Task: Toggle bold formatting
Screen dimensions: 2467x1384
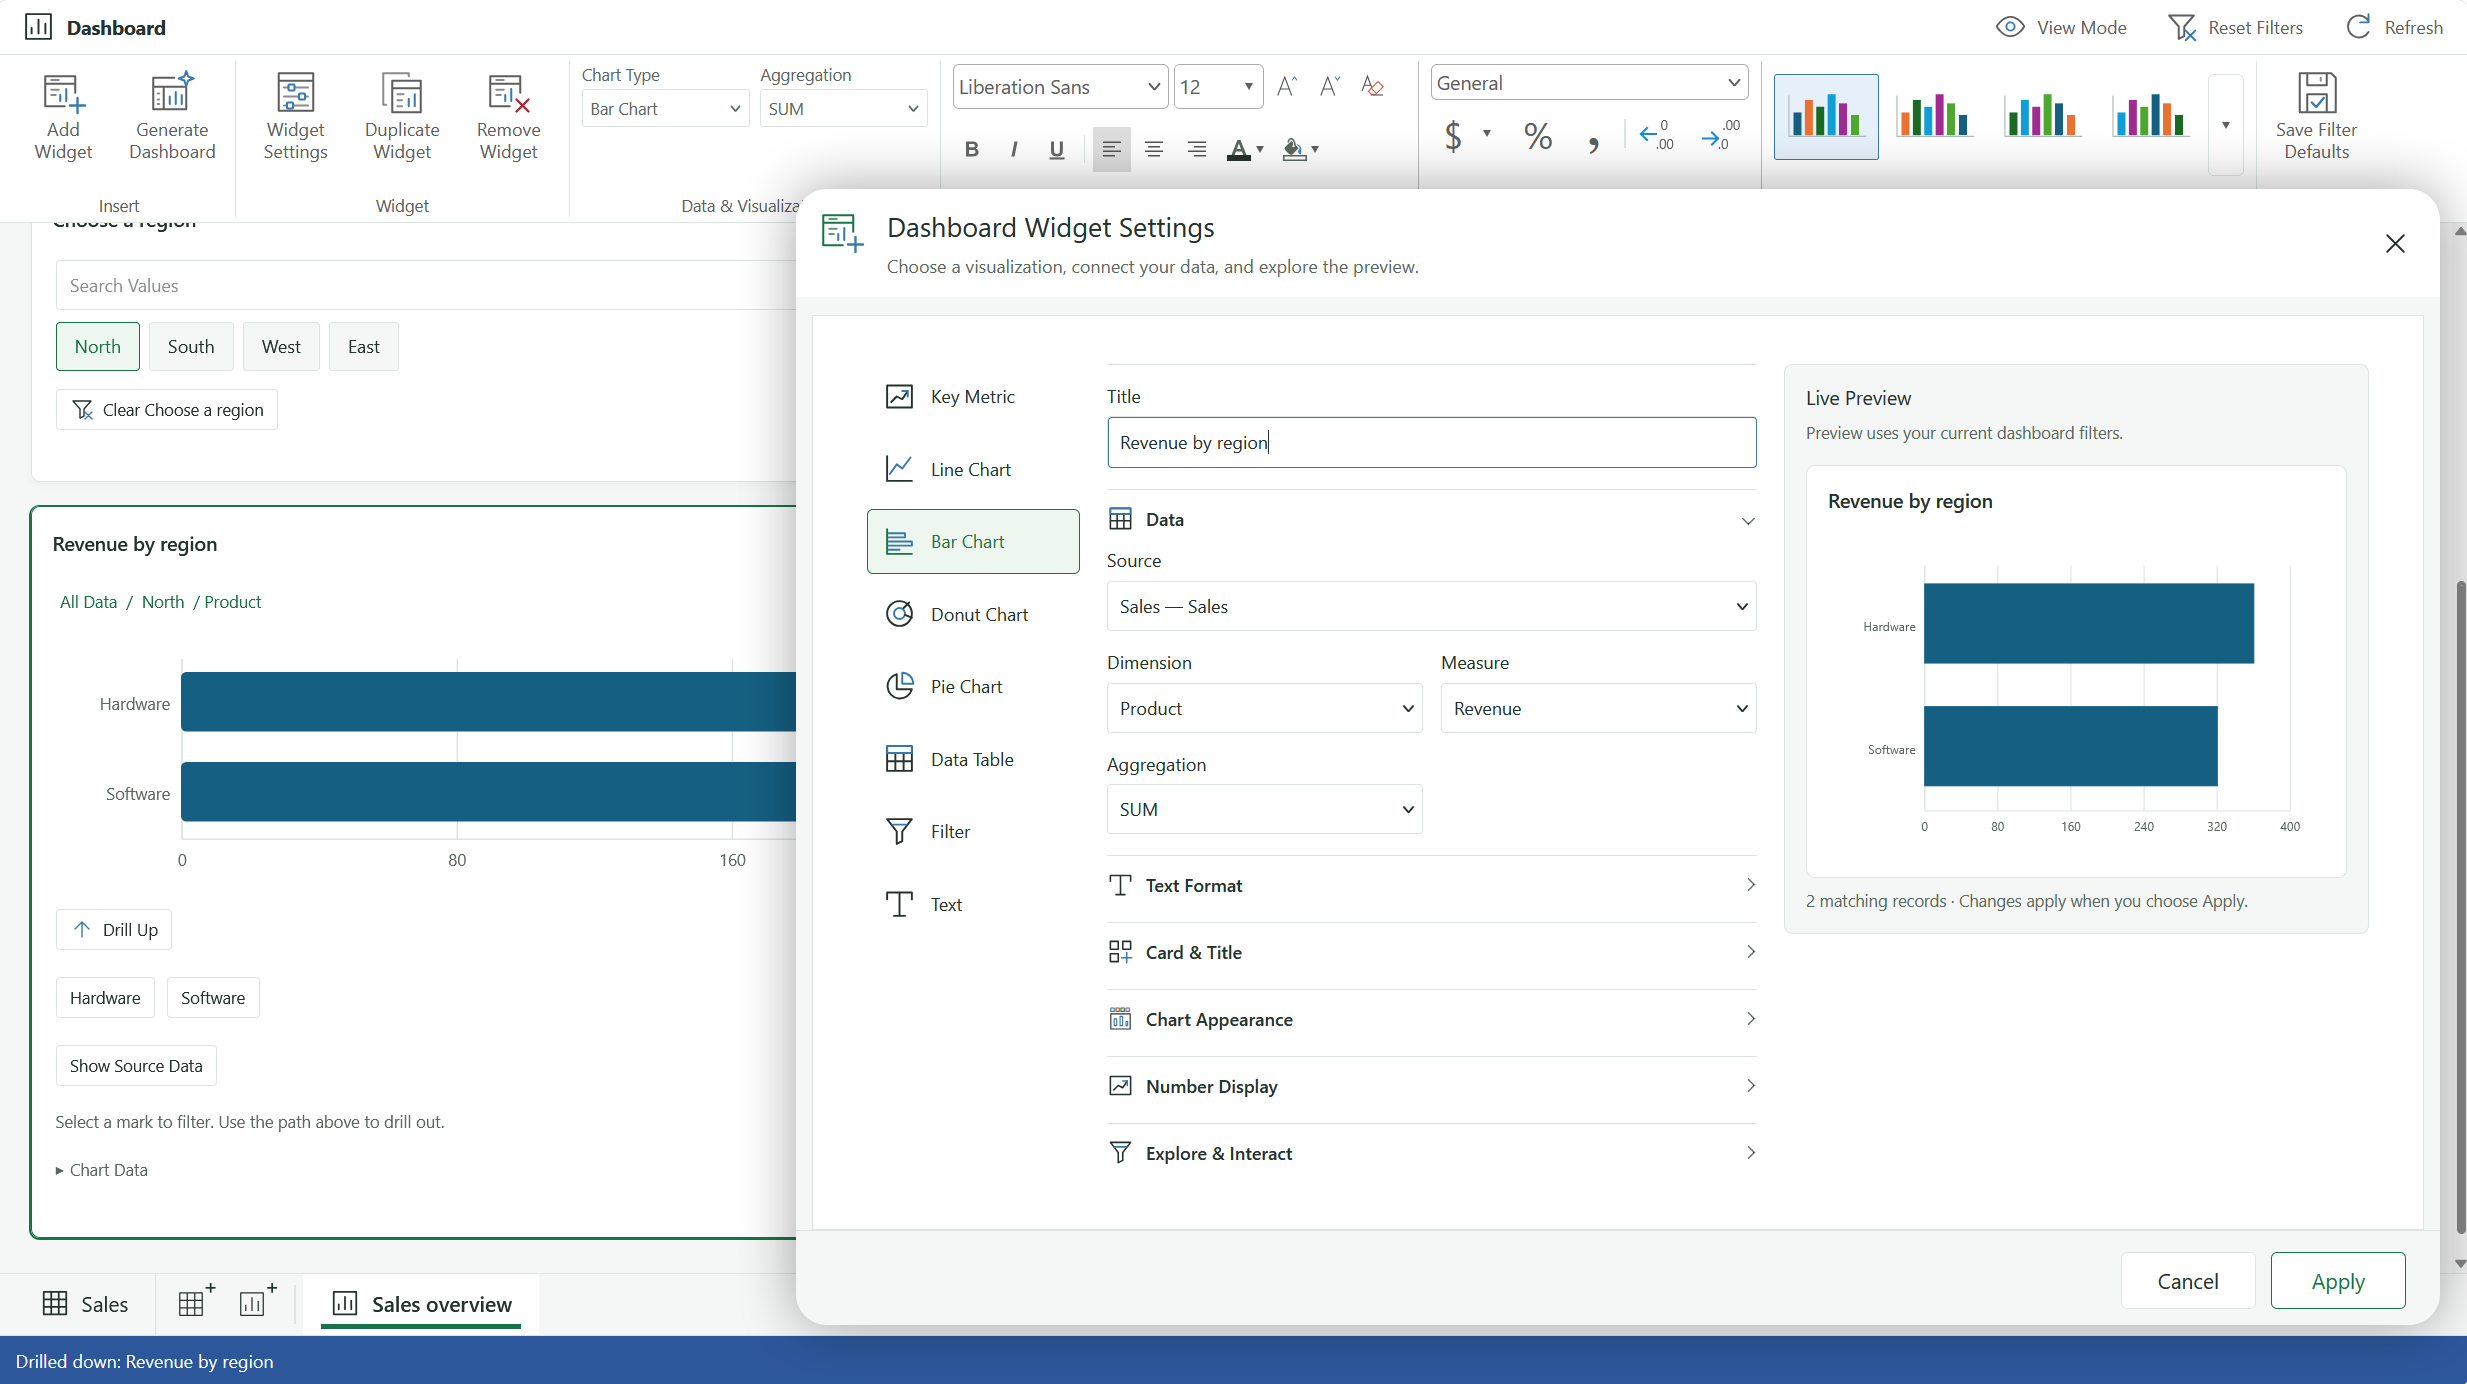Action: [x=971, y=149]
